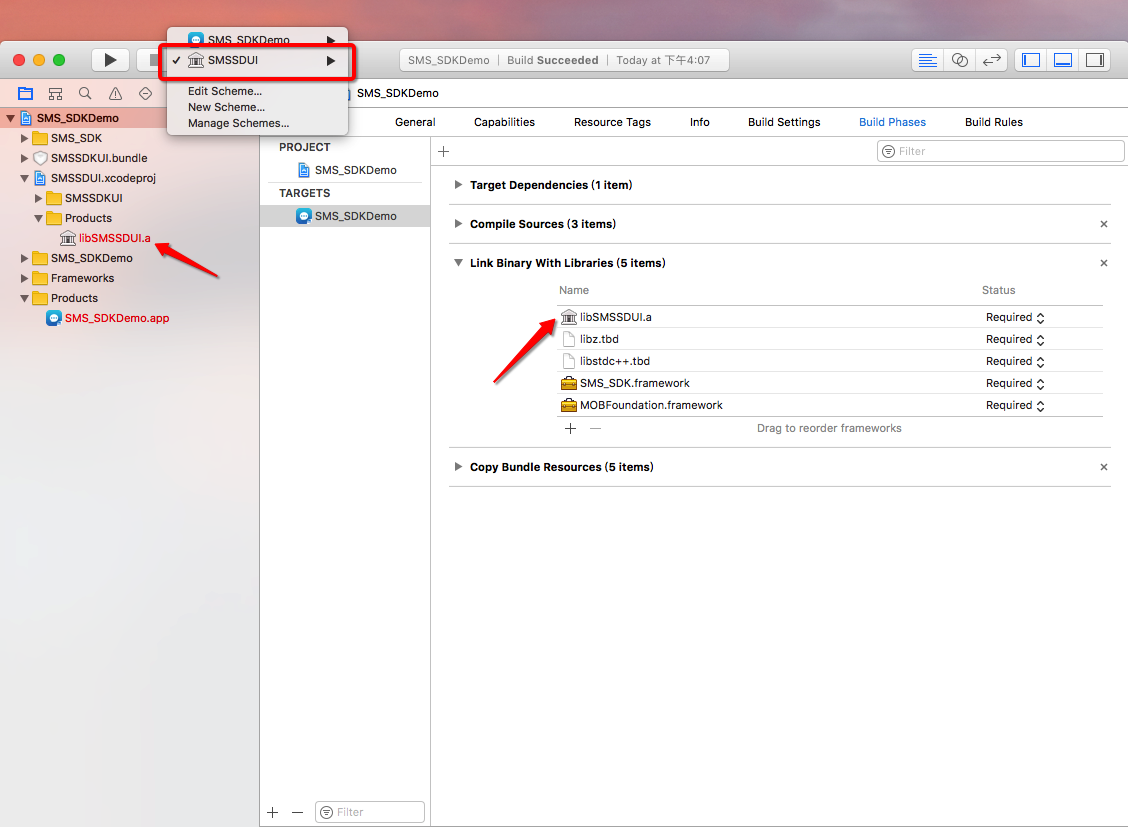Run the project with the Play button
The height and width of the screenshot is (827, 1128).
click(110, 60)
